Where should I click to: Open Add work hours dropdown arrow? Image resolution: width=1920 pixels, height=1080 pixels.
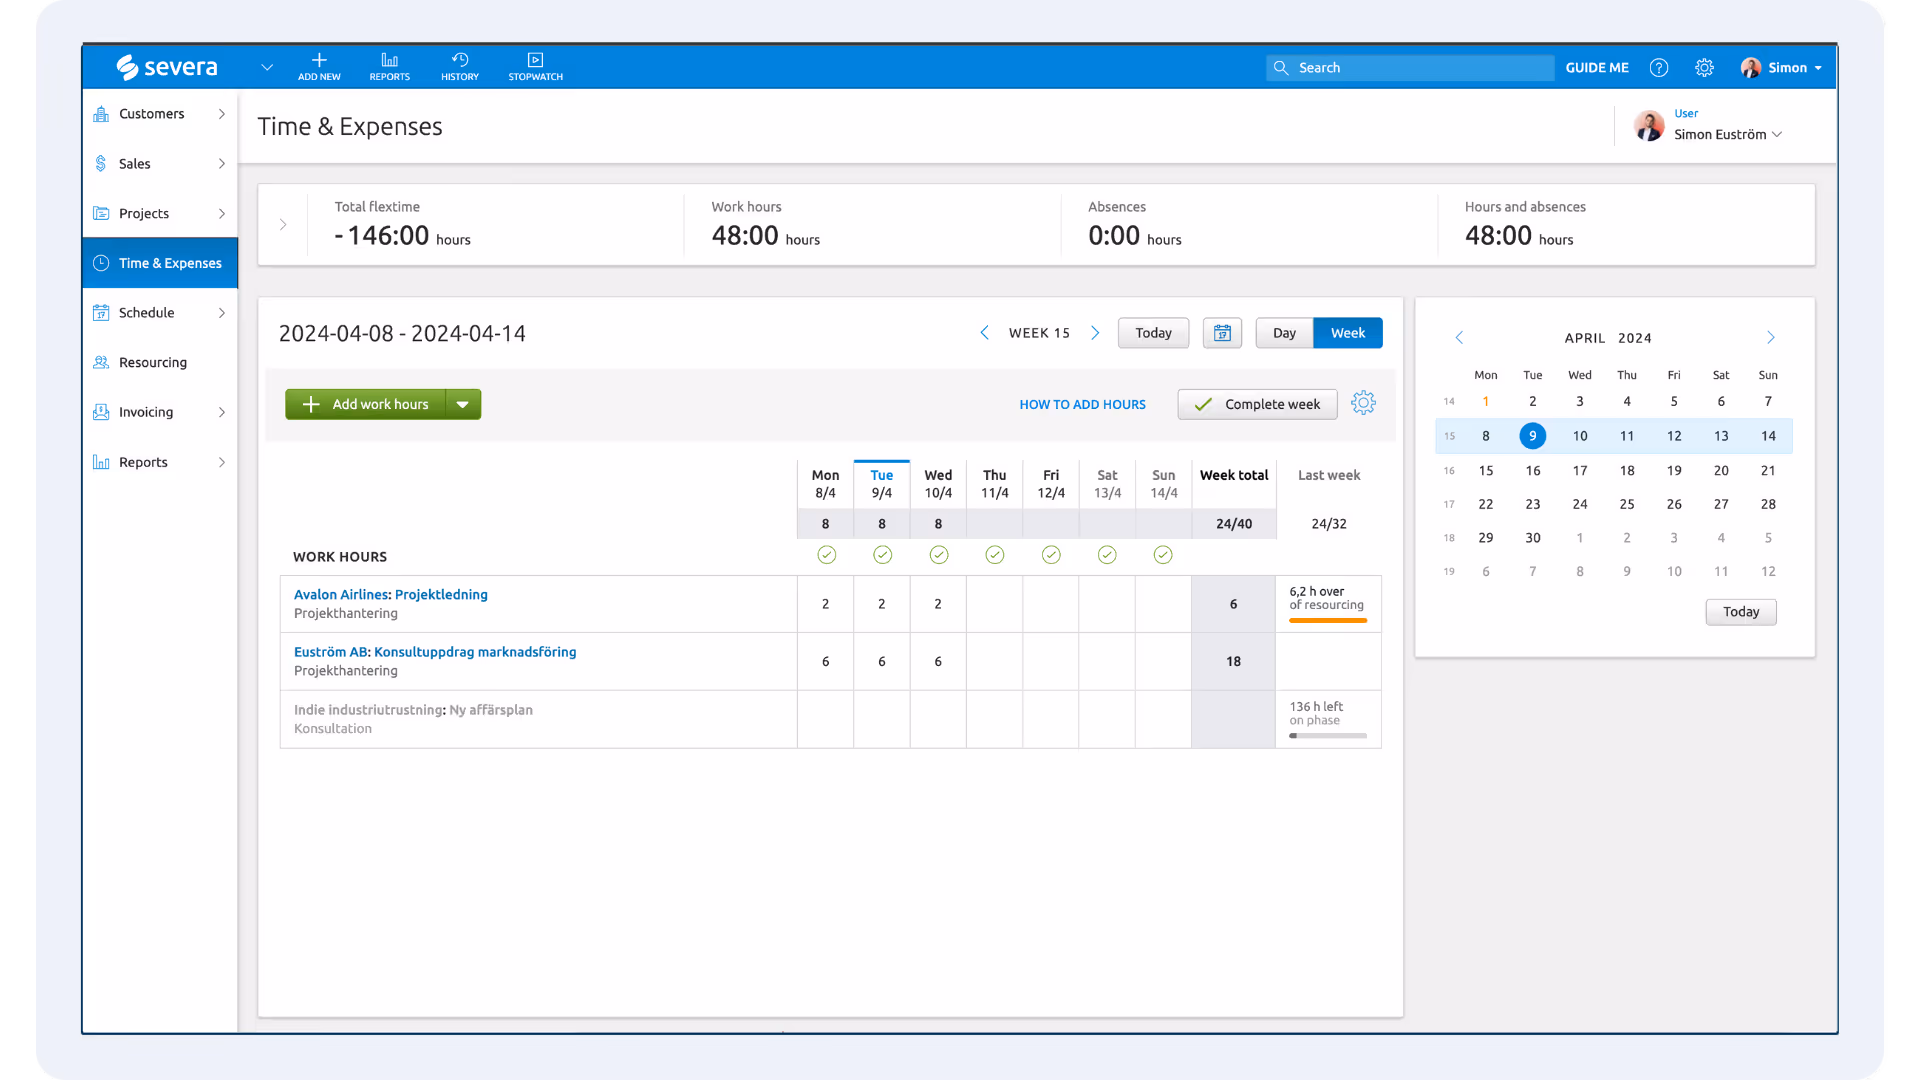[463, 404]
